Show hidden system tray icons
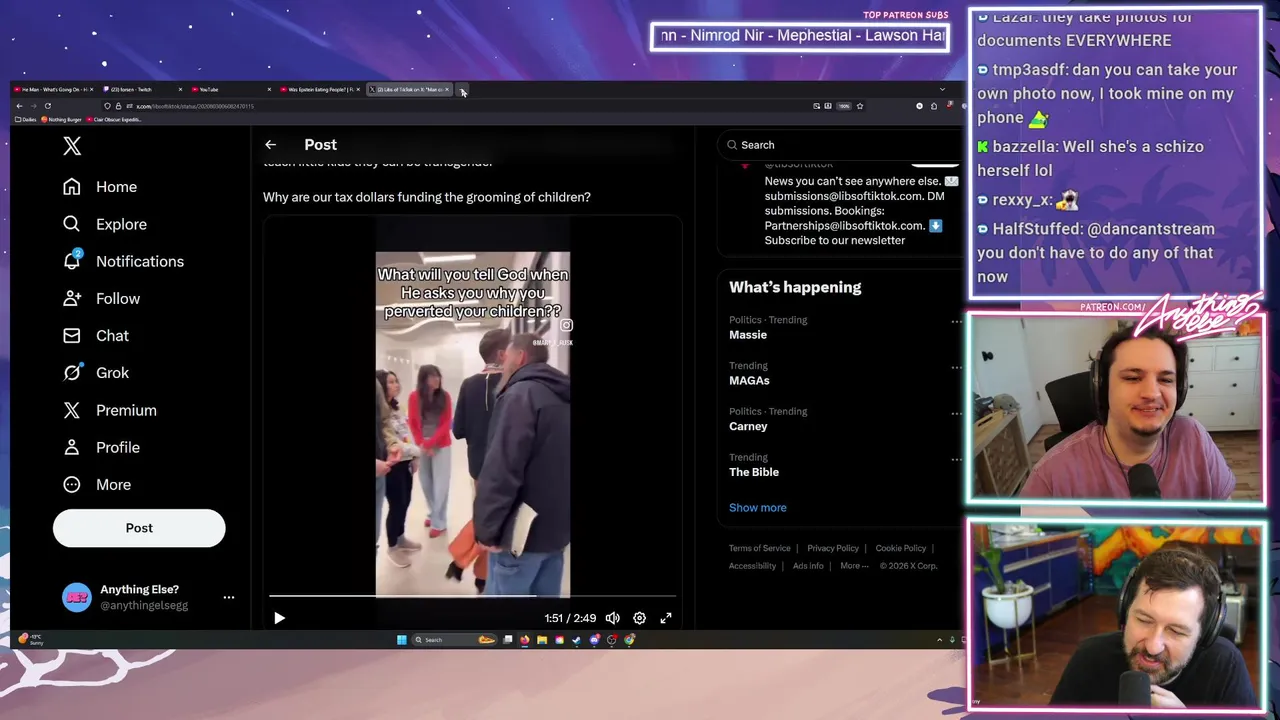 (939, 640)
